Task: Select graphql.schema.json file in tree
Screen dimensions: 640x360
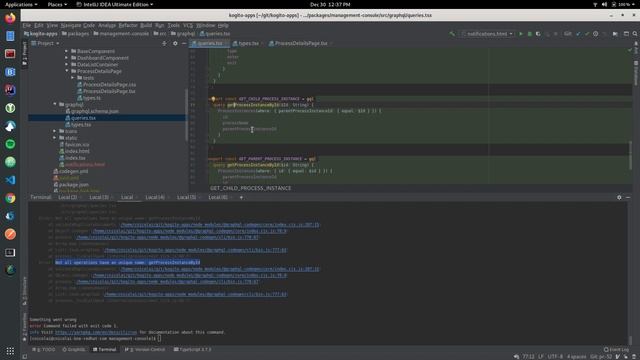Action: coord(92,111)
